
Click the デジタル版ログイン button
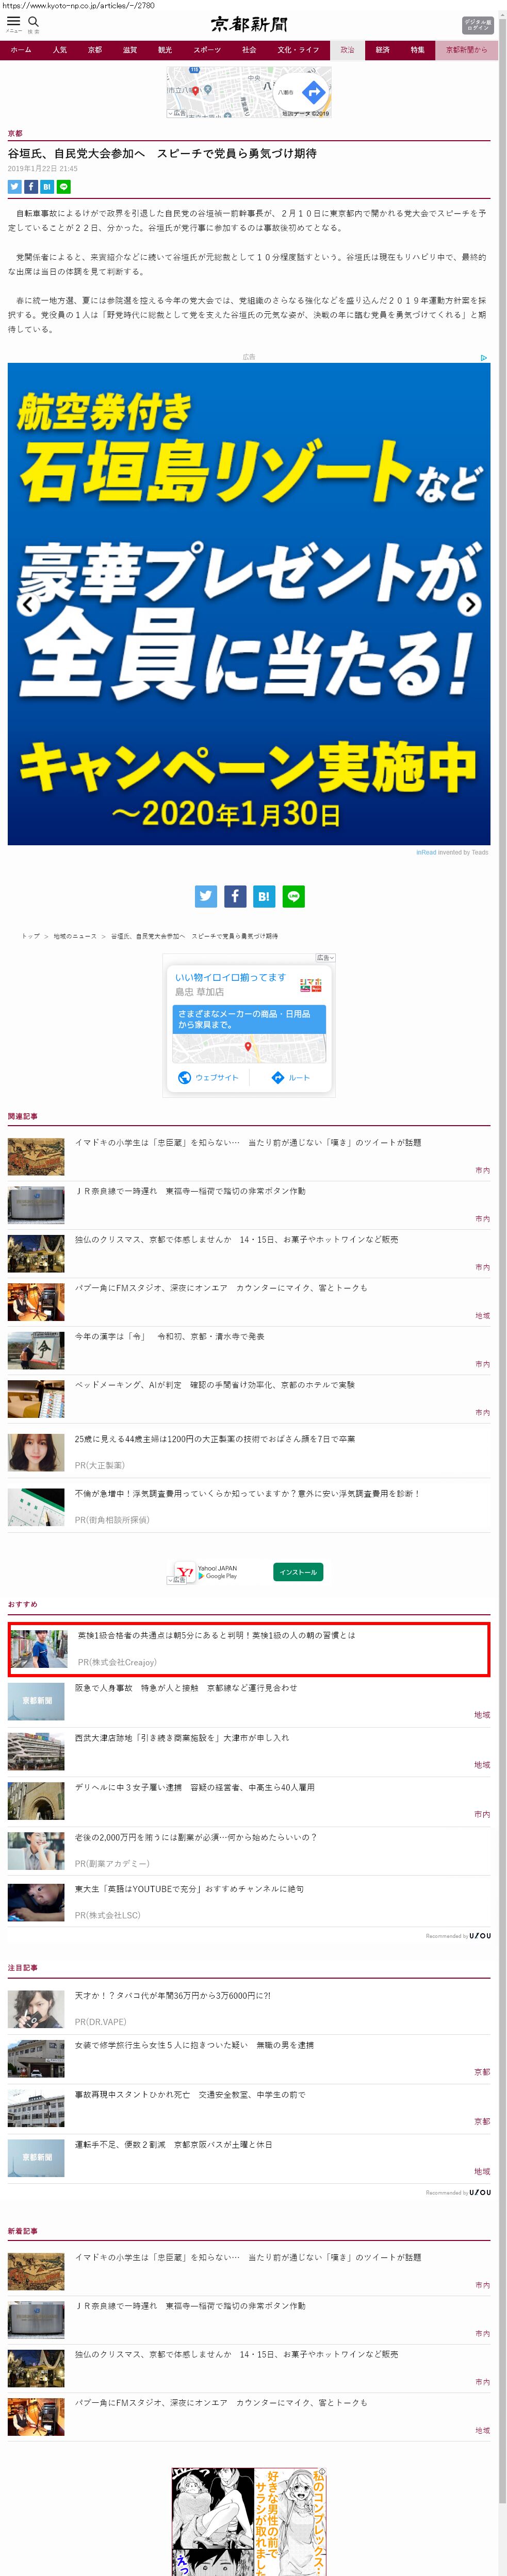(x=477, y=25)
